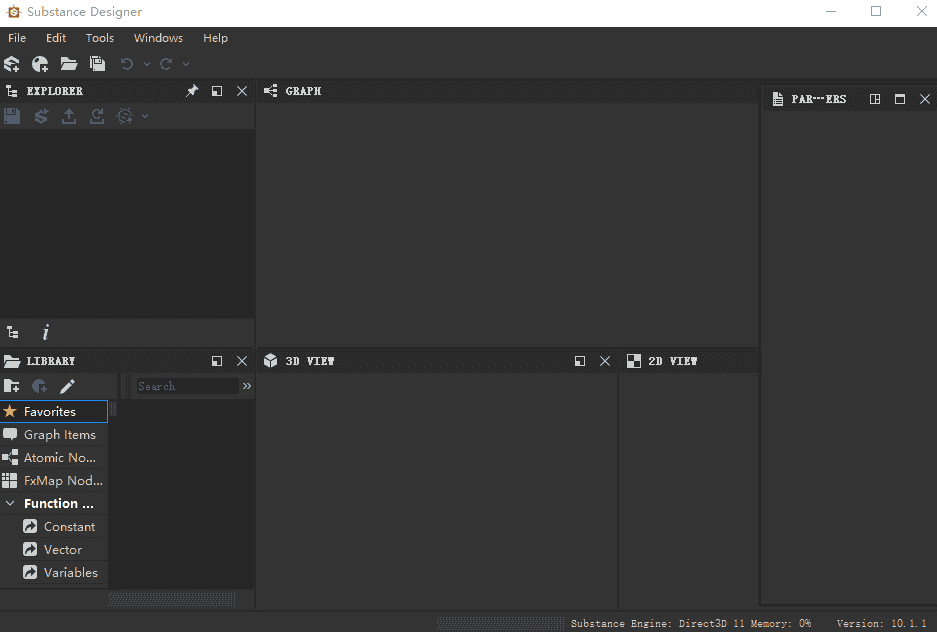Click the info icon below Explorer
Image resolution: width=937 pixels, height=632 pixels.
coord(45,333)
